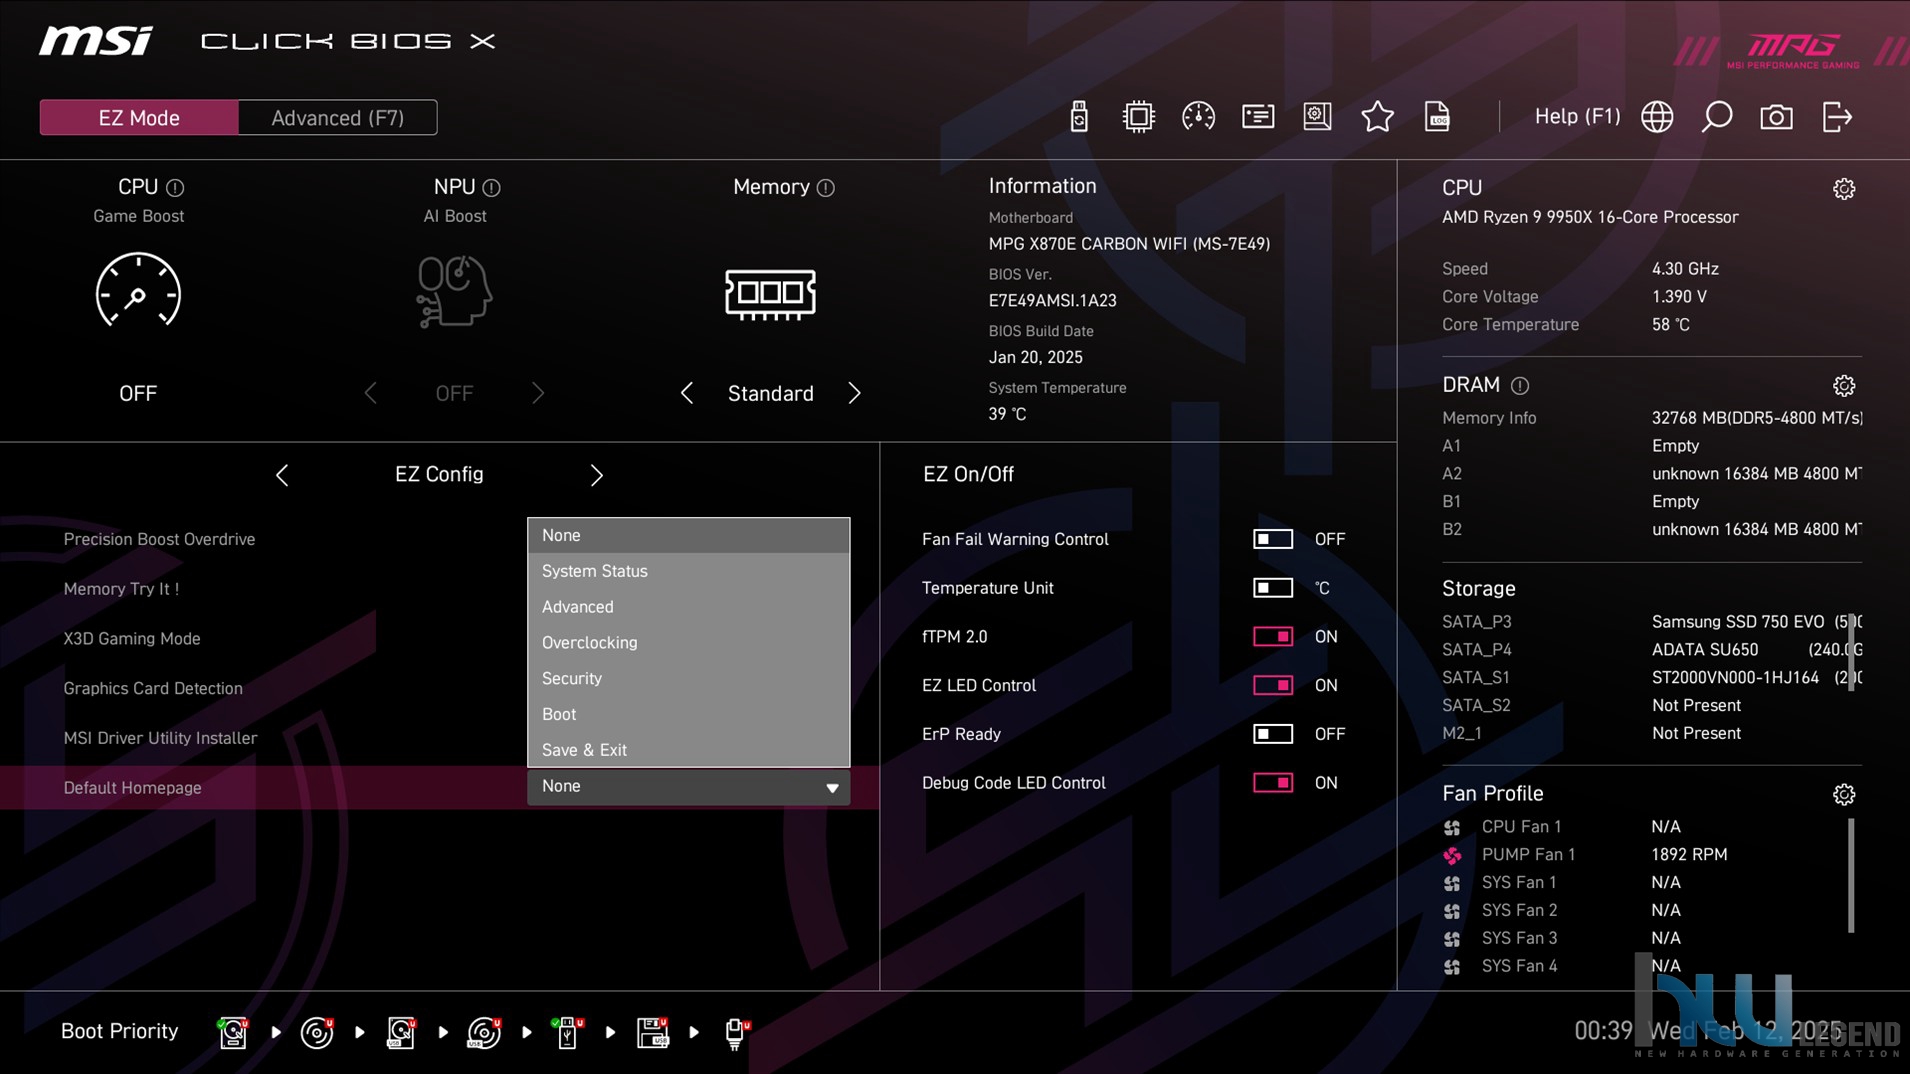Viewport: 1910px width, 1074px height.
Task: Click the Storage list scrollbar
Action: [1851, 652]
